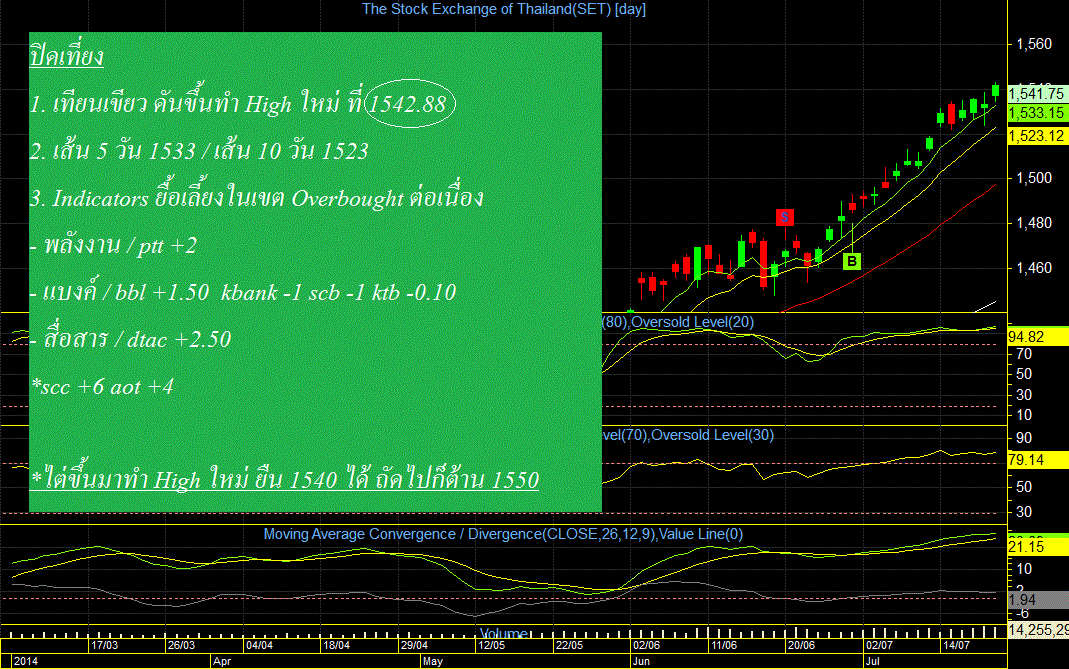Click the 18/04 date on the timeline
Image resolution: width=1069 pixels, height=669 pixels.
point(336,645)
